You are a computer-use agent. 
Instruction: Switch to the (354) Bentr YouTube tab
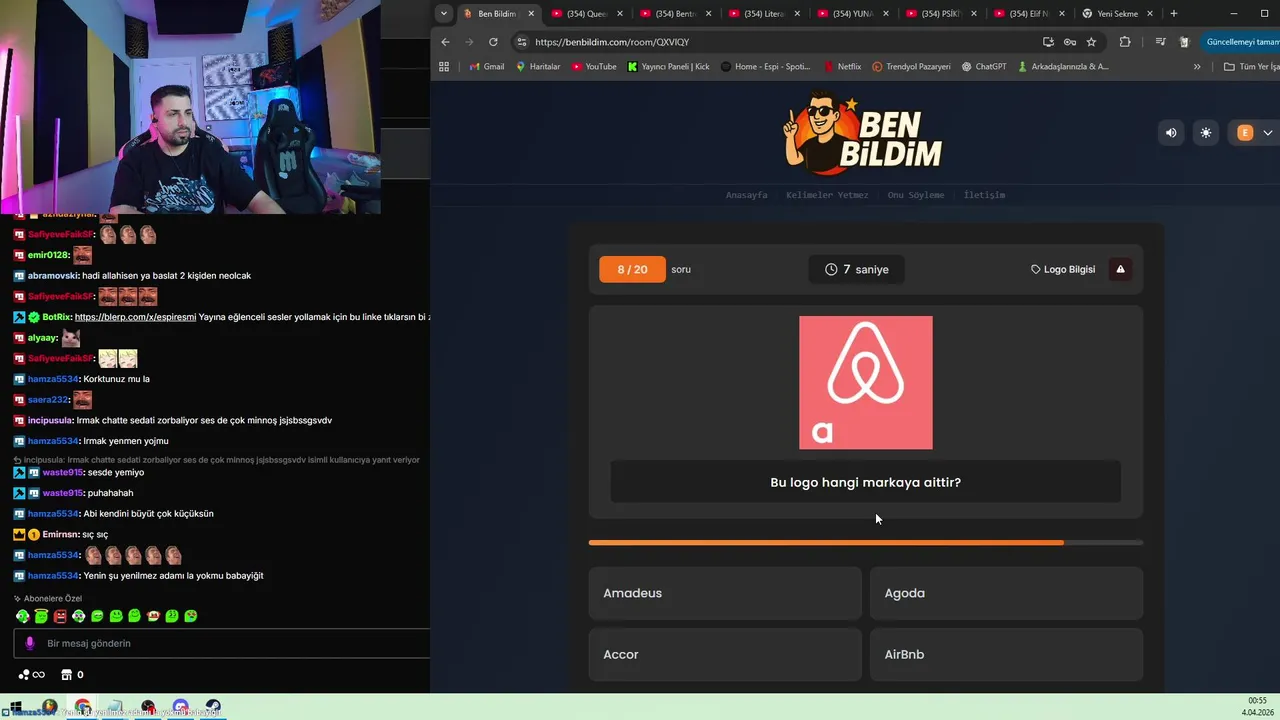676,14
